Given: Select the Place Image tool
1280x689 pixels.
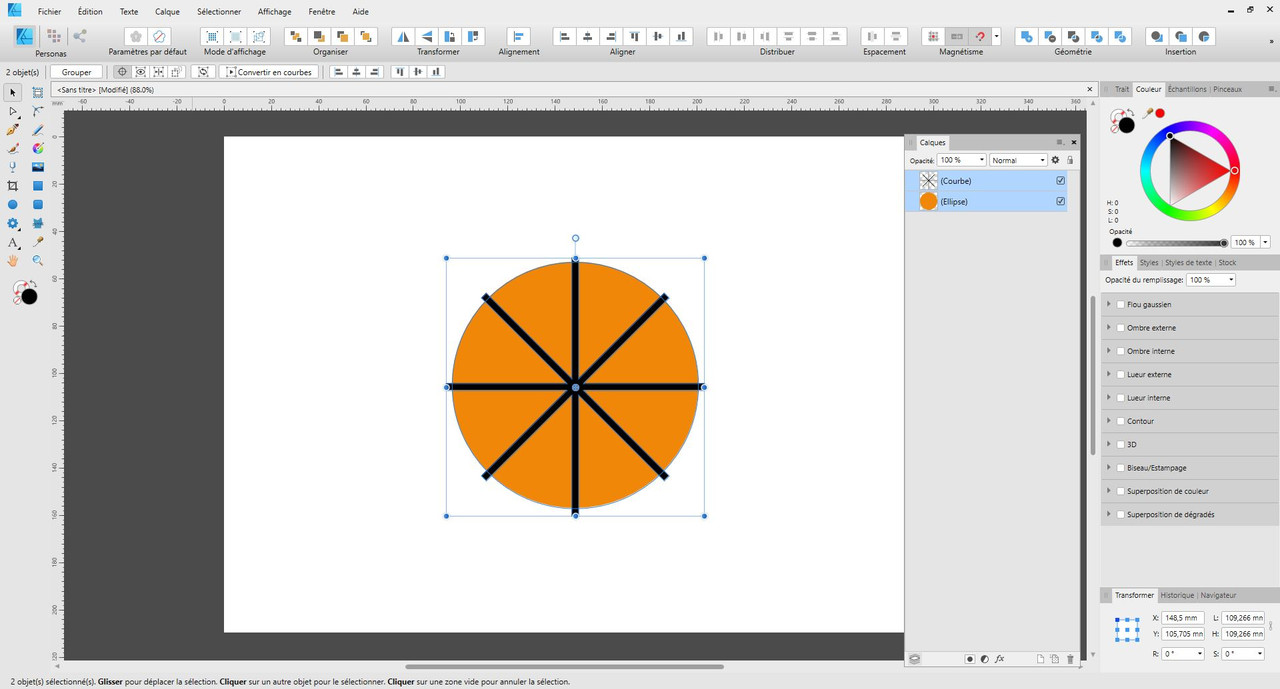Looking at the screenshot, I should pyautogui.click(x=38, y=167).
